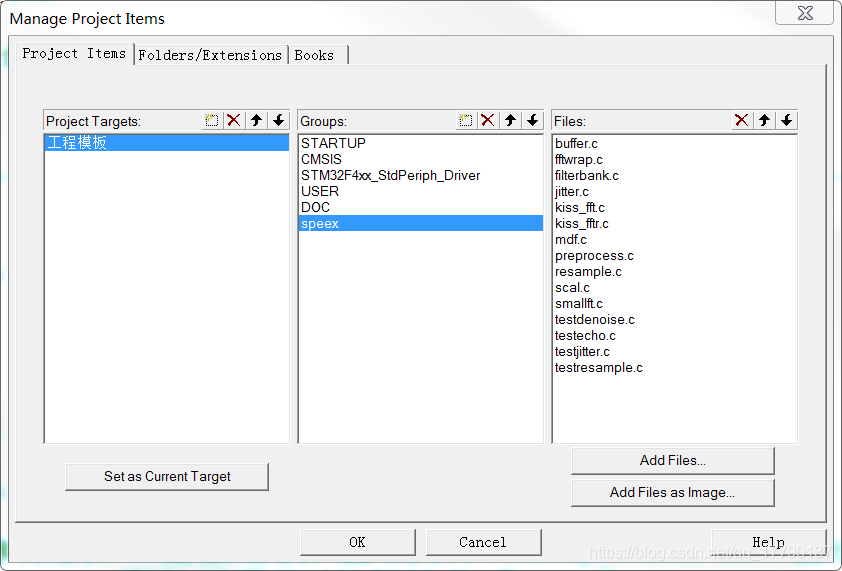This screenshot has width=842, height=571.
Task: Close the Manage Project Items dialog
Action: click(804, 13)
